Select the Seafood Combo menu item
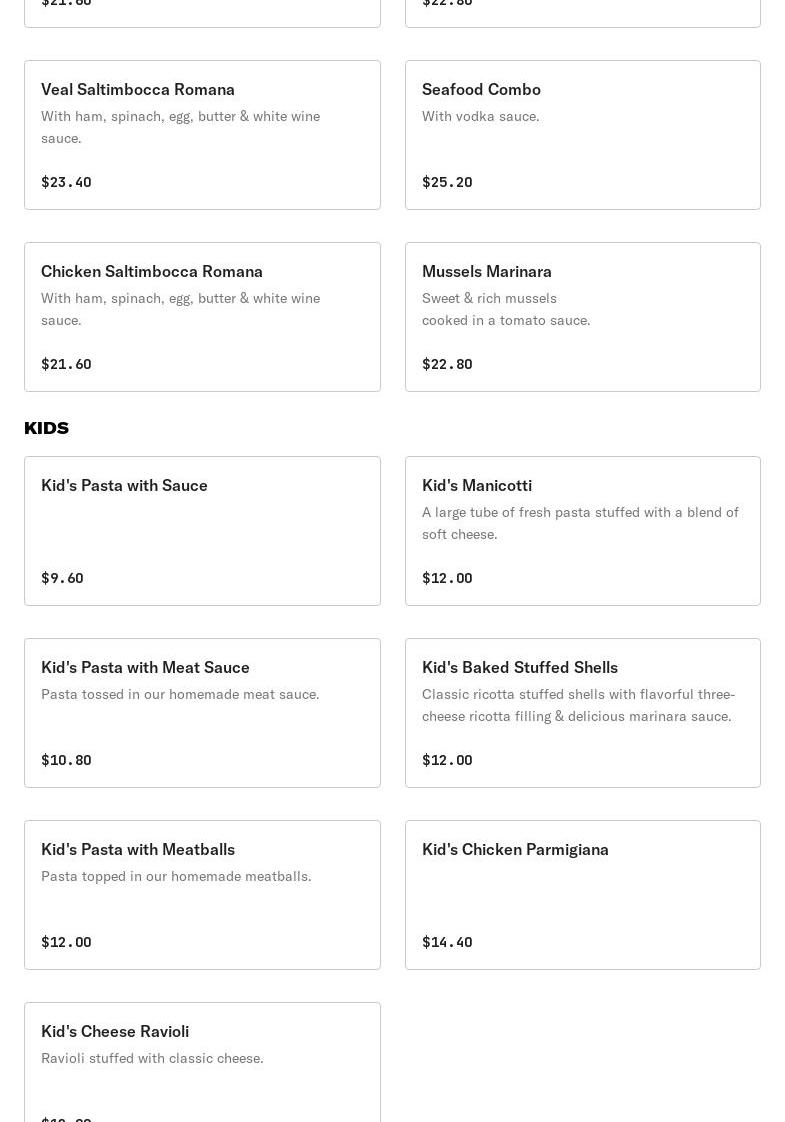 (582, 135)
